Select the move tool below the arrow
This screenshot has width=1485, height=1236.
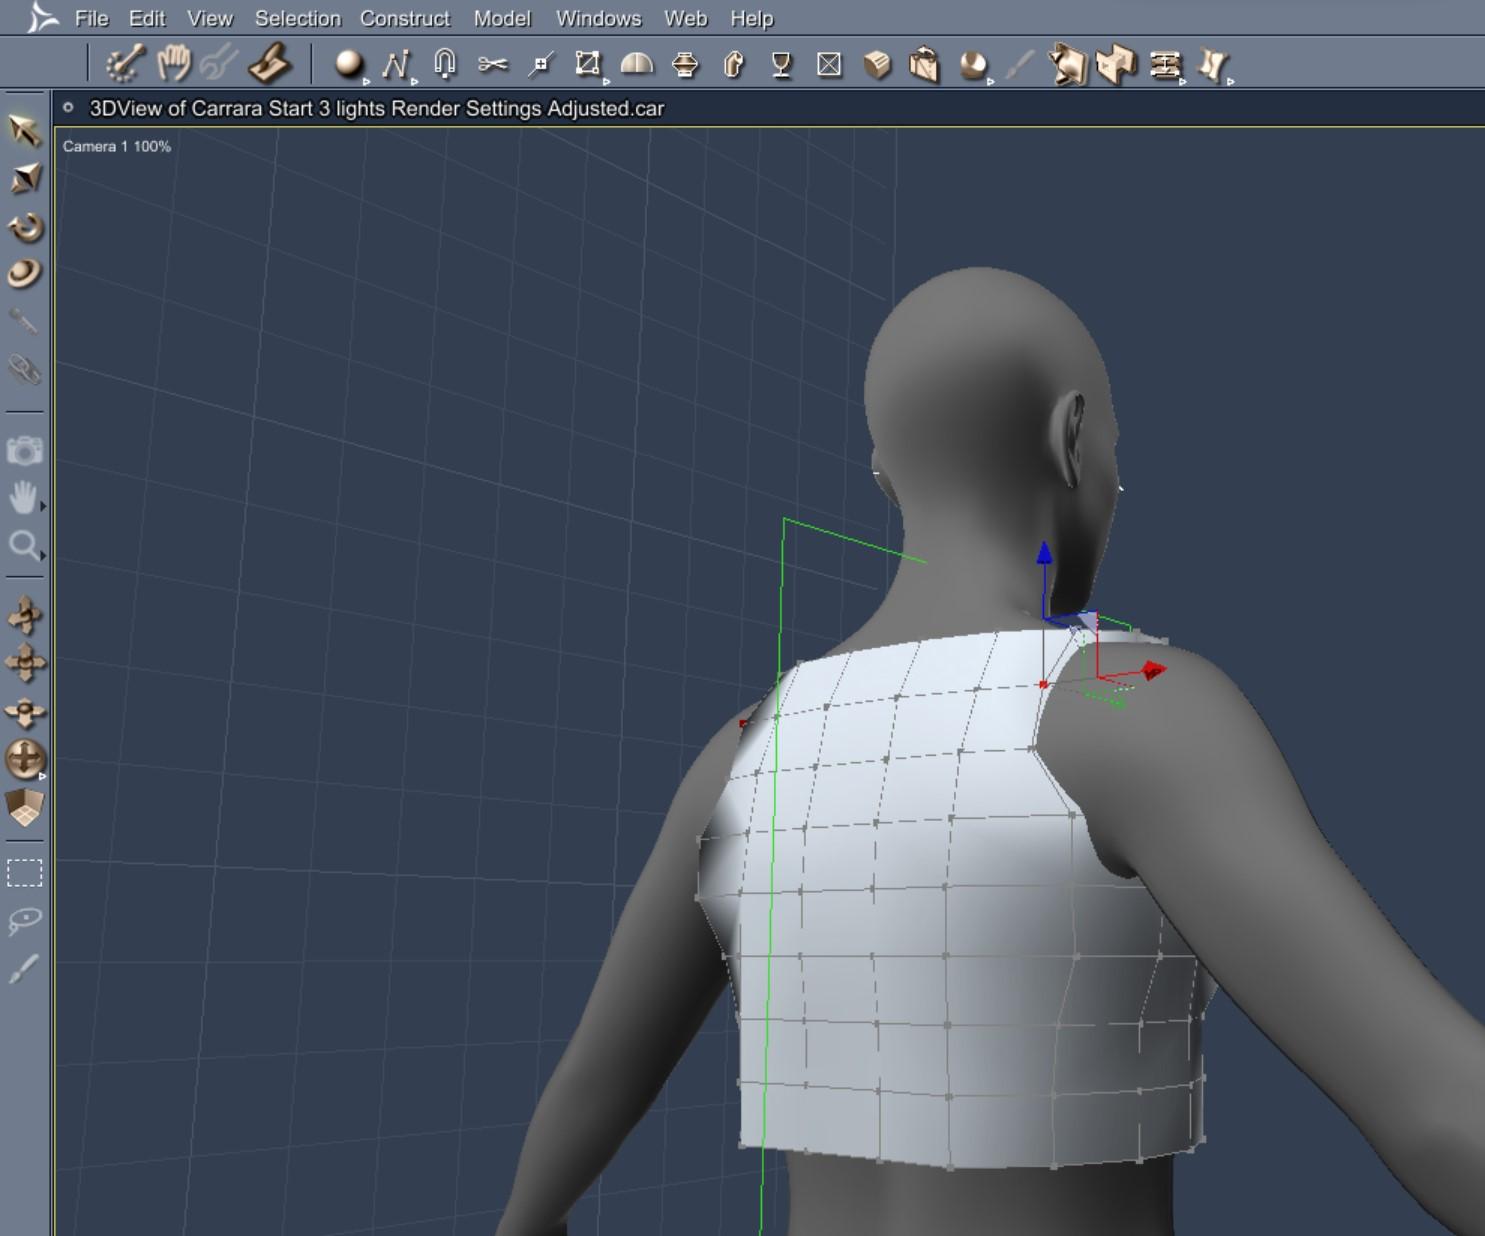click(25, 178)
